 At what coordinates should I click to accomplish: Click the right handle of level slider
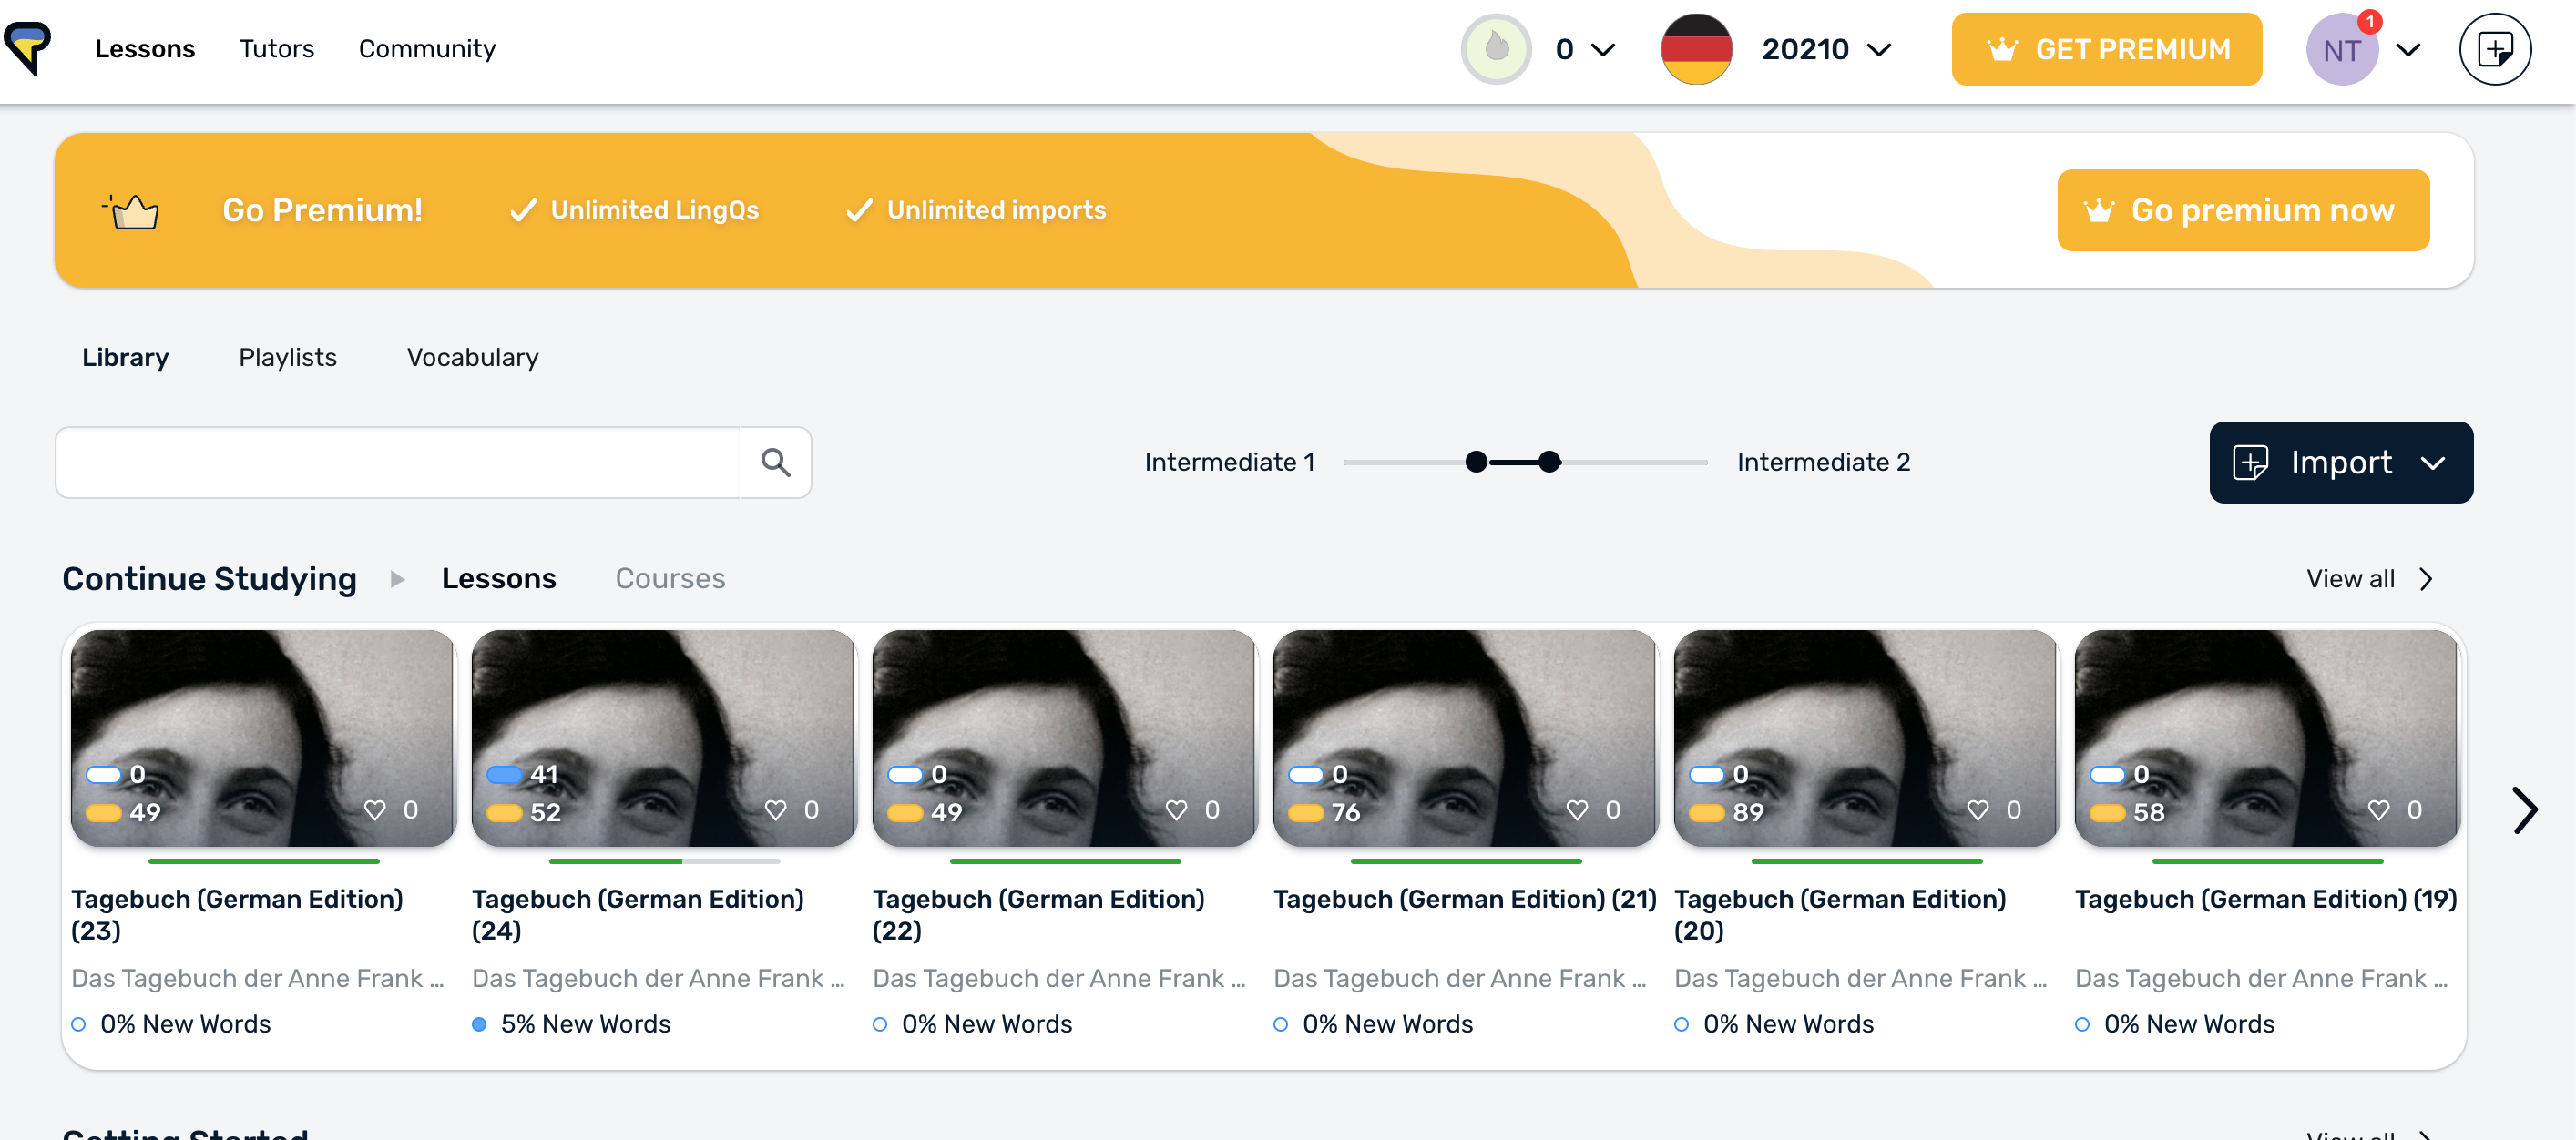tap(1549, 462)
